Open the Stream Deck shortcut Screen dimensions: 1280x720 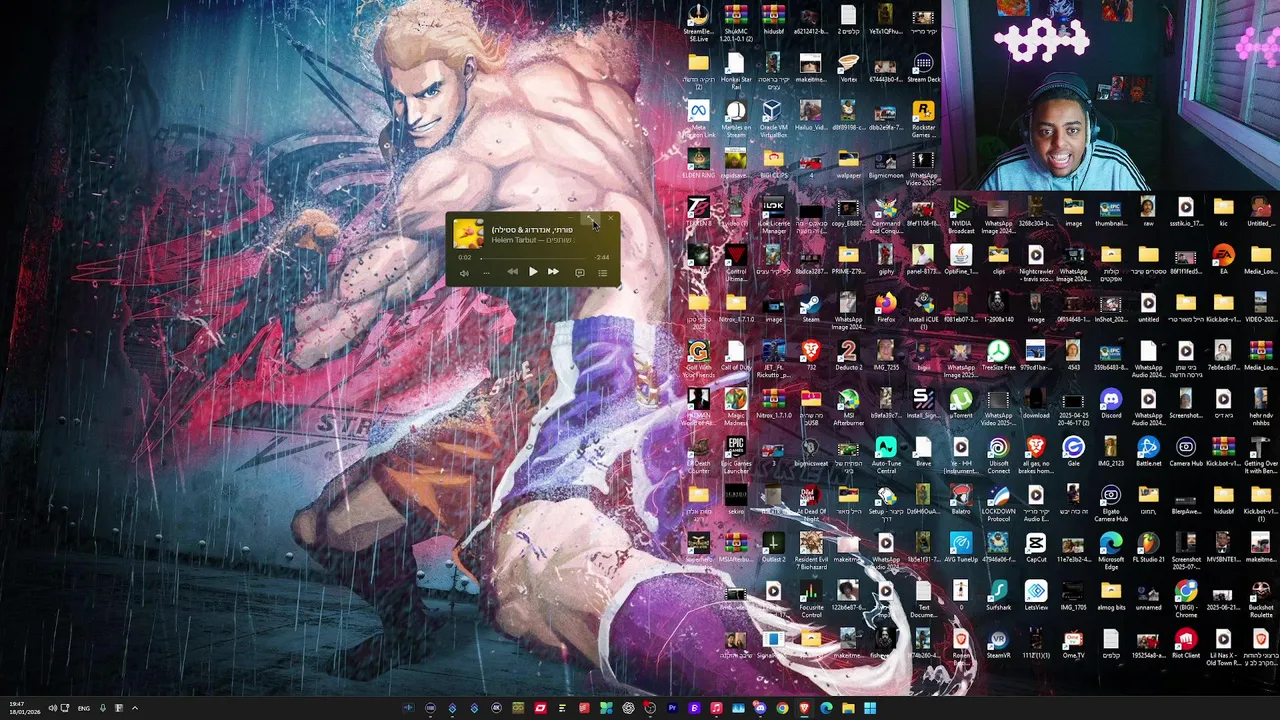point(923,69)
